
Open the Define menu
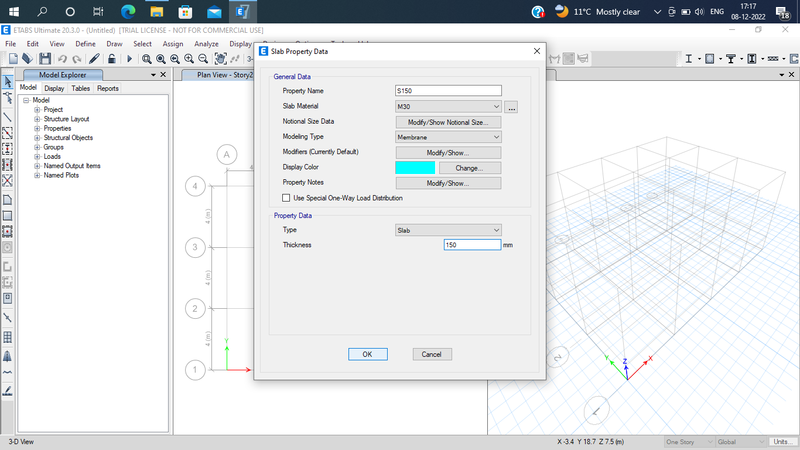point(85,44)
